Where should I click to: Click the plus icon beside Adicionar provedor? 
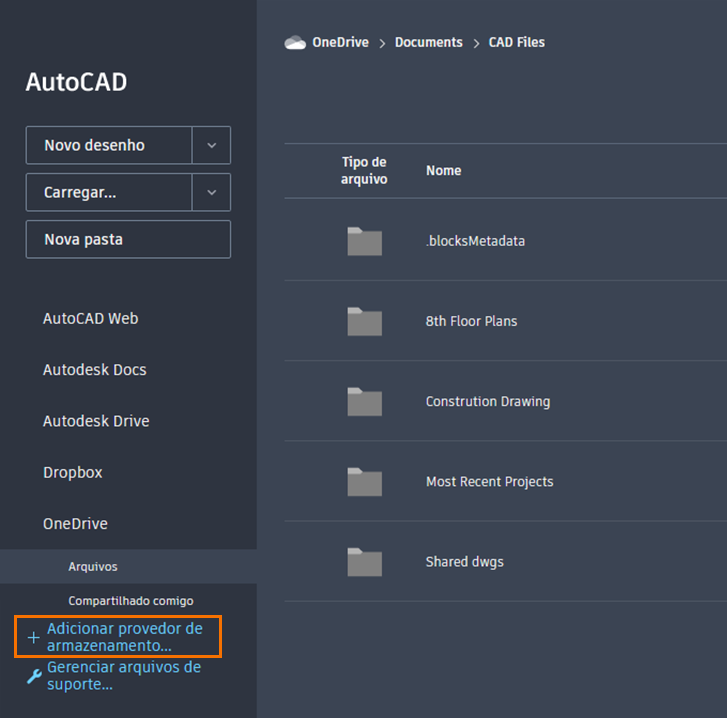(33, 637)
